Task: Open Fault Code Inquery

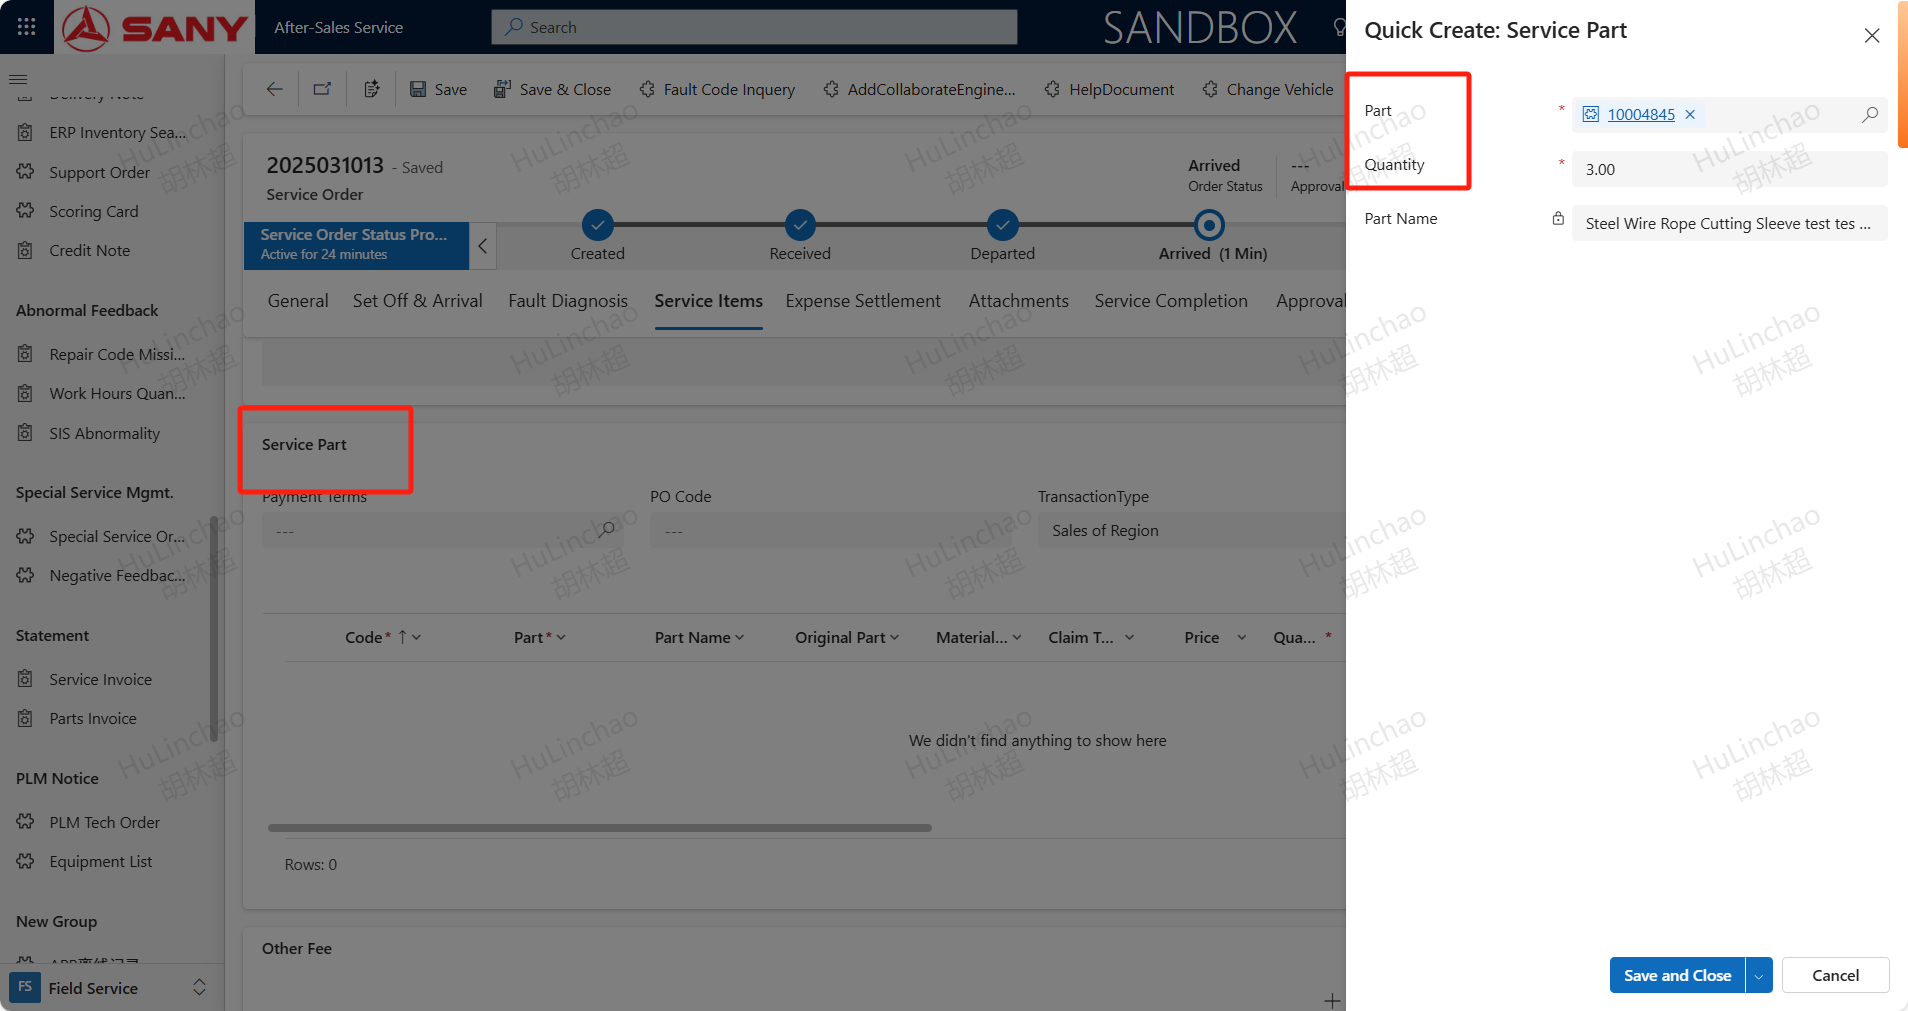Action: pos(717,89)
